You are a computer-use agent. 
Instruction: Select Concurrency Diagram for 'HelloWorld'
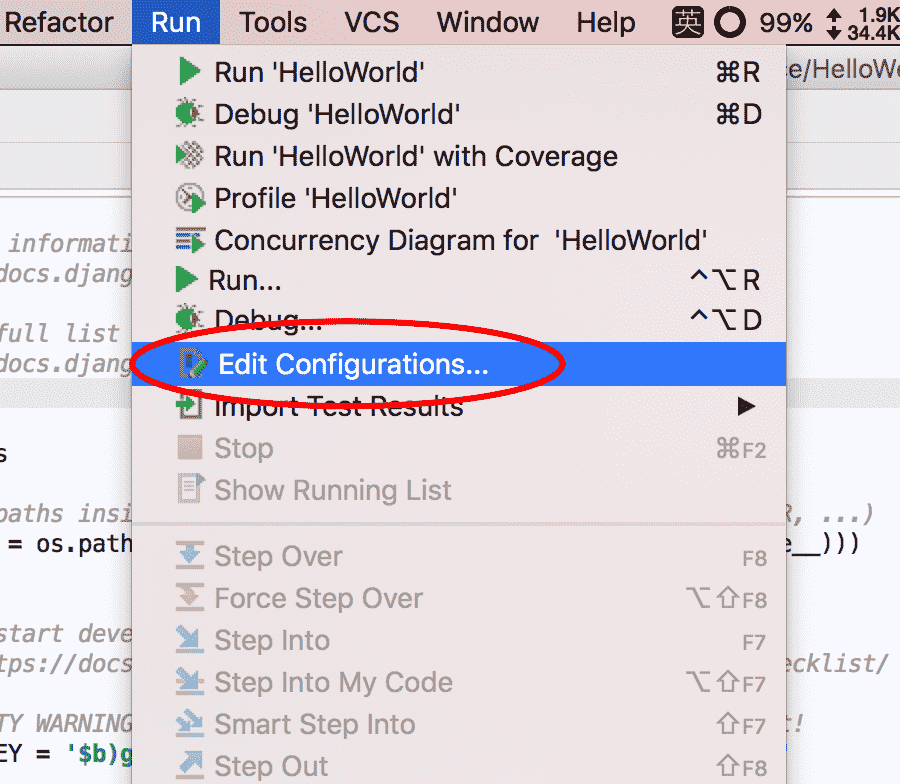459,240
